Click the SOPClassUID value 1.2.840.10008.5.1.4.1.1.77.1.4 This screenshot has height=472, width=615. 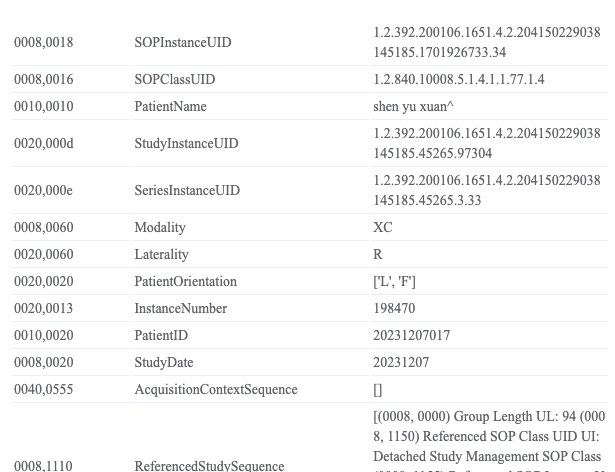459,80
